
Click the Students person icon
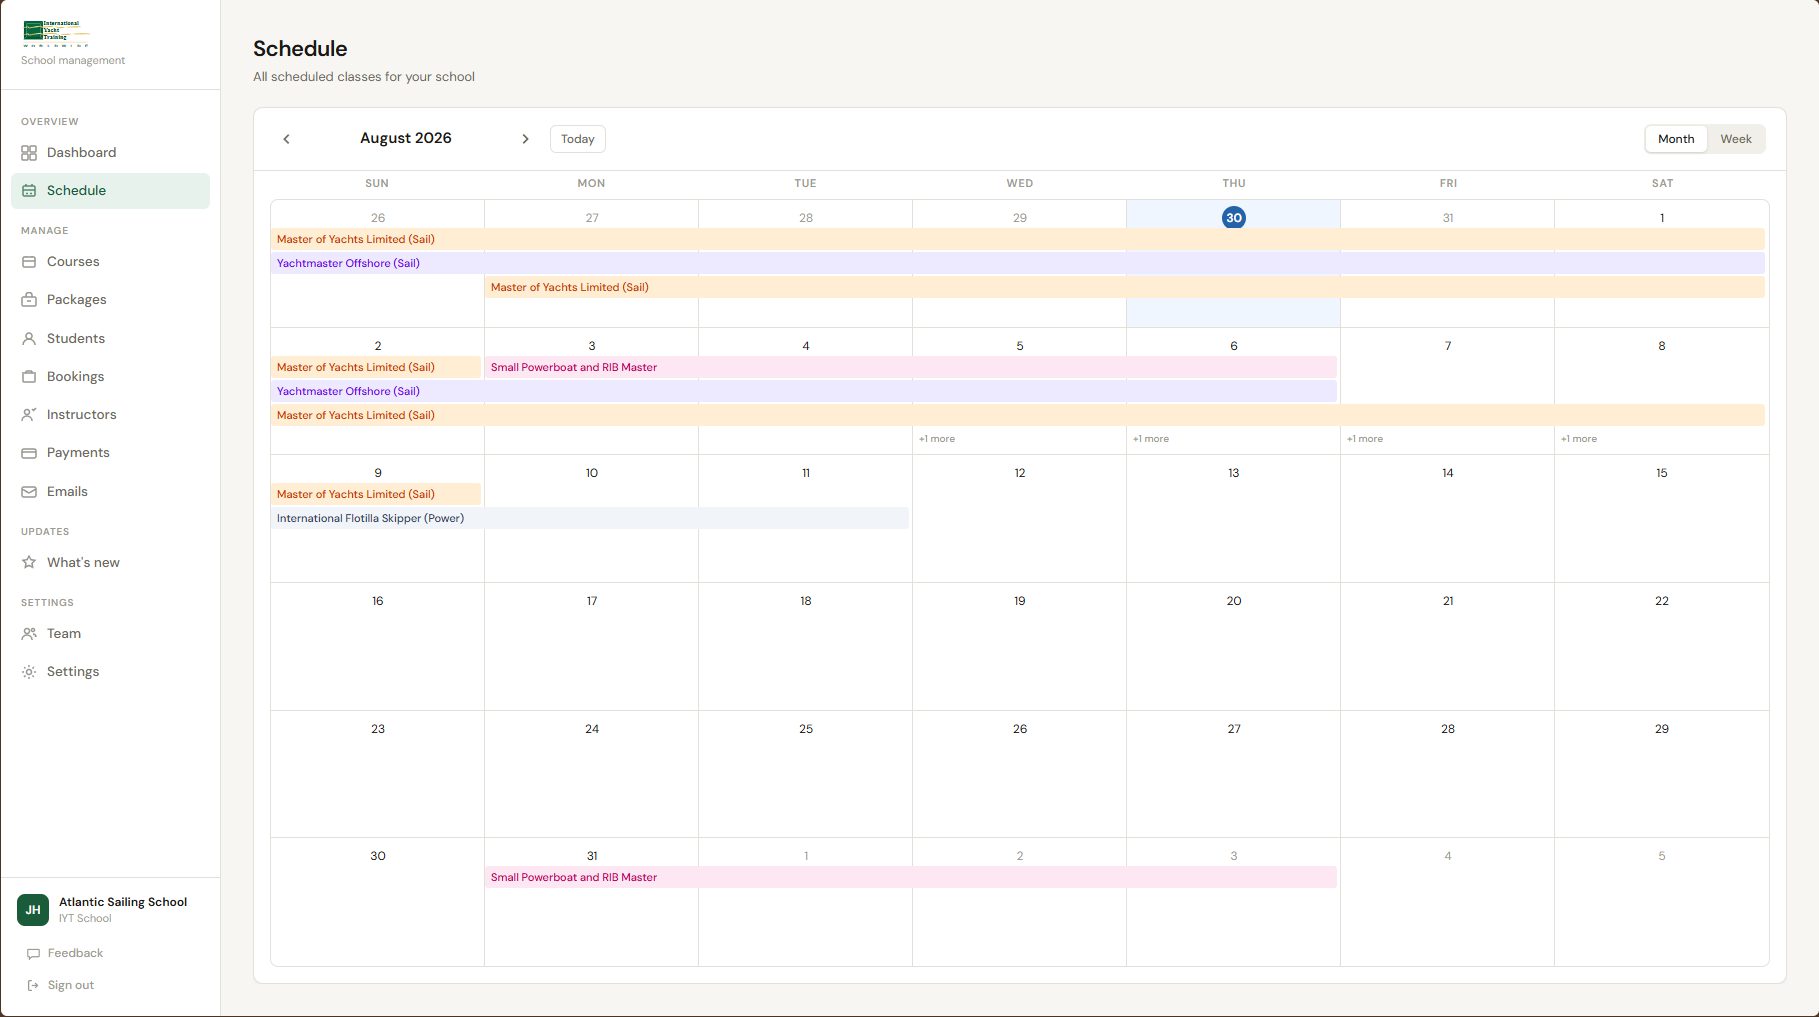[29, 339]
